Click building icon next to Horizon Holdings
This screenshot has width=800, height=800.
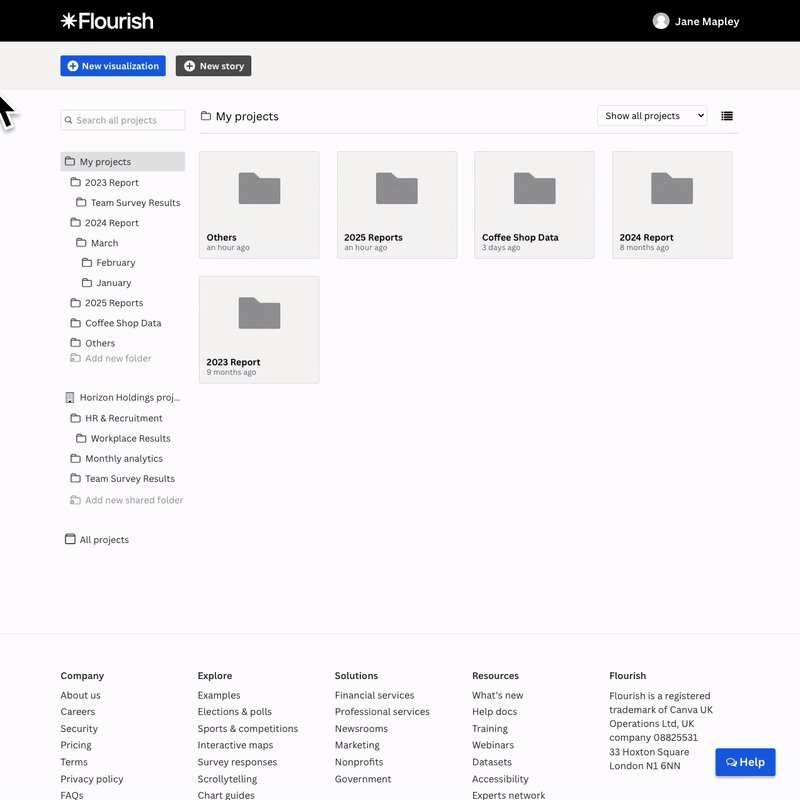70,397
